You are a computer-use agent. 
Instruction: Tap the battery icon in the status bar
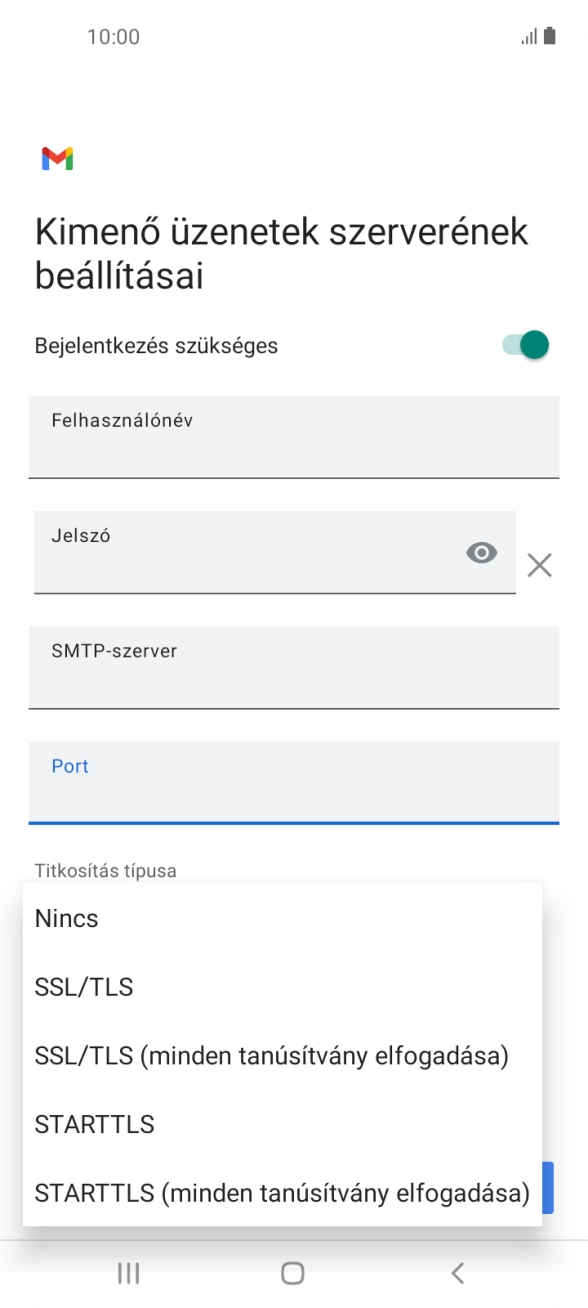point(551,36)
